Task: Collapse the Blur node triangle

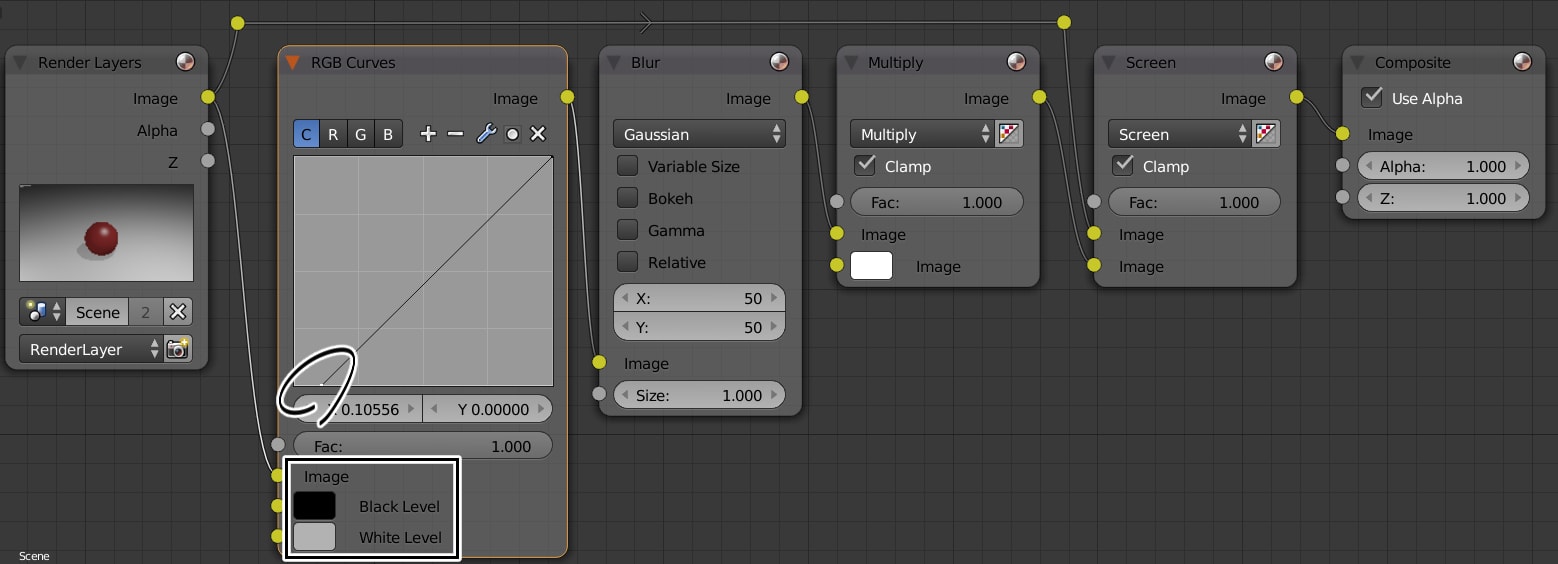Action: [x=614, y=62]
